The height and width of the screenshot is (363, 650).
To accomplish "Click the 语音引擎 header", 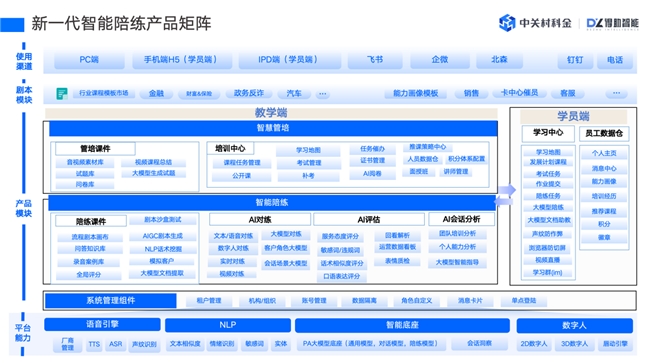I will coord(102,324).
